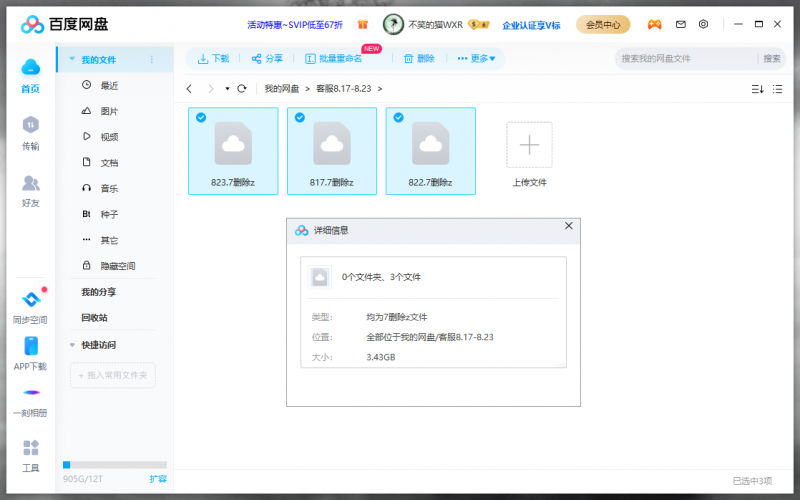Click the refresh icon in path bar
Image resolution: width=800 pixels, height=500 pixels.
(x=242, y=89)
